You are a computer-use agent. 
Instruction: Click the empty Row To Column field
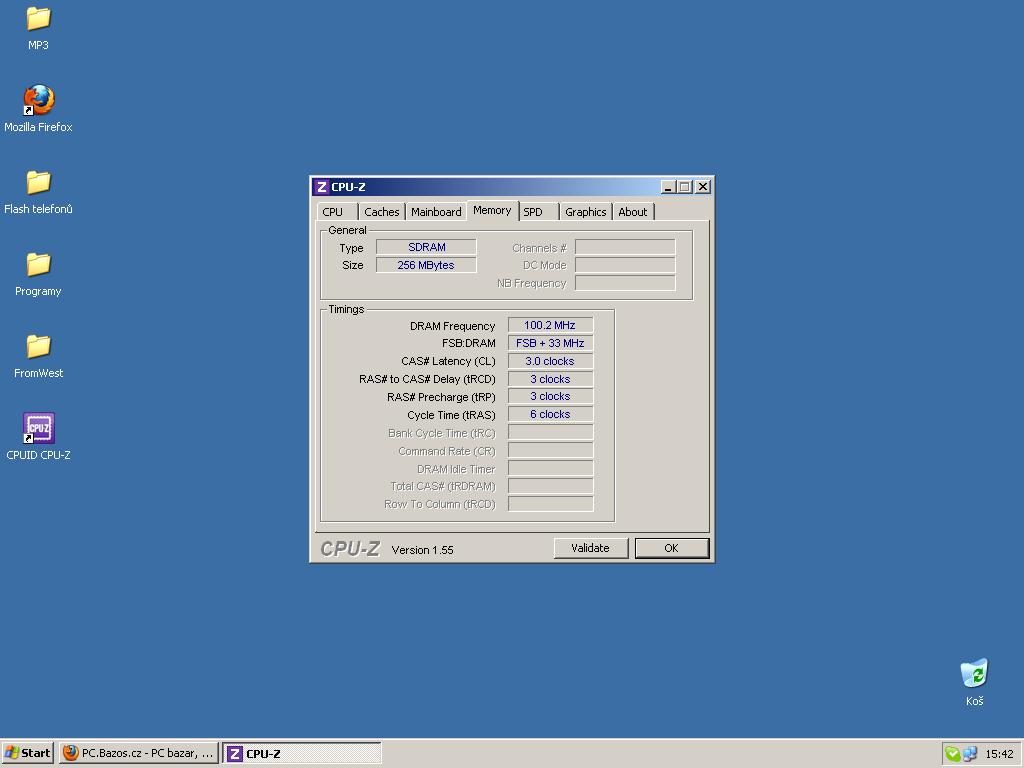(x=551, y=504)
